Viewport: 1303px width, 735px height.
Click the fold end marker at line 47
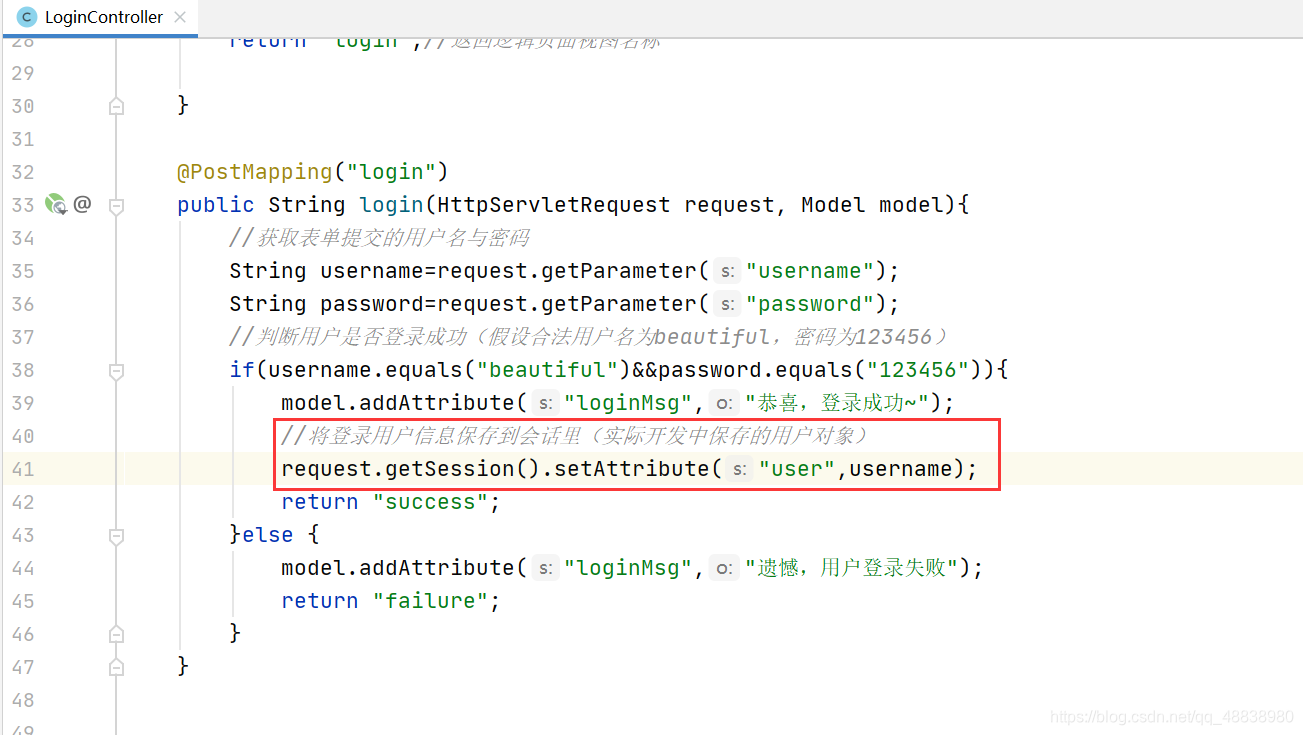(x=116, y=667)
